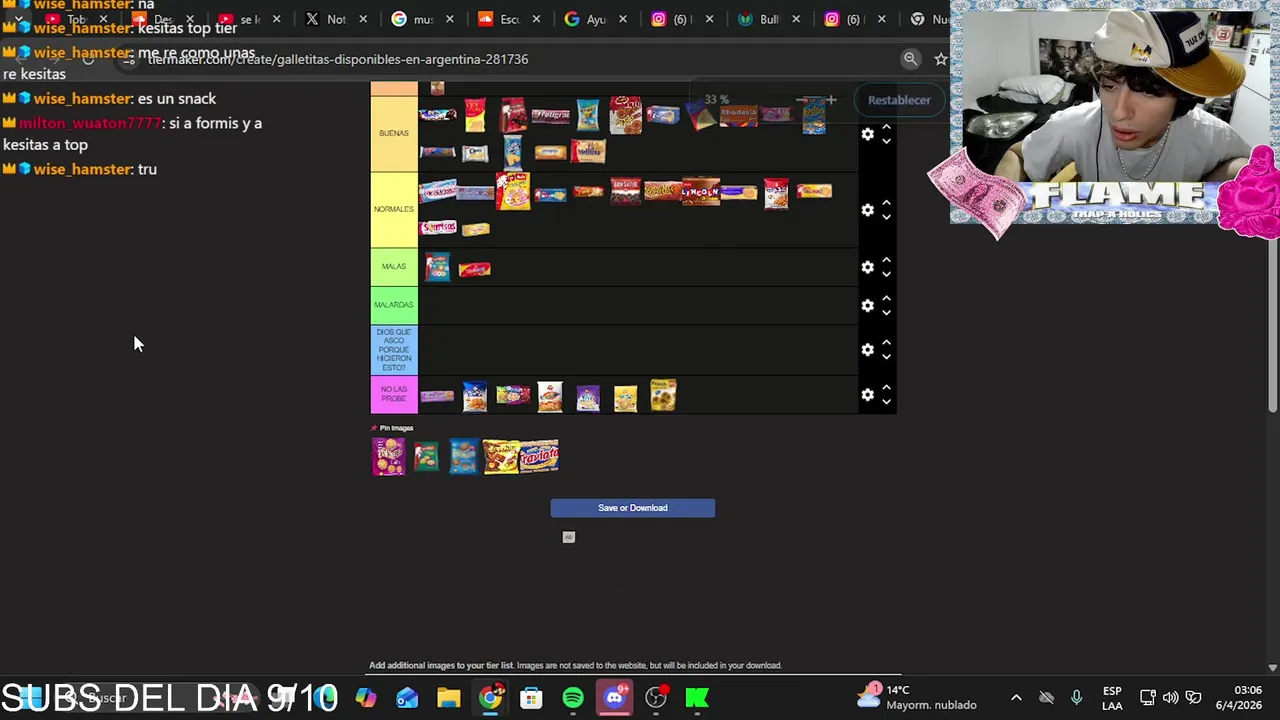
Task: Bookmark page with the star icon
Action: pos(940,59)
